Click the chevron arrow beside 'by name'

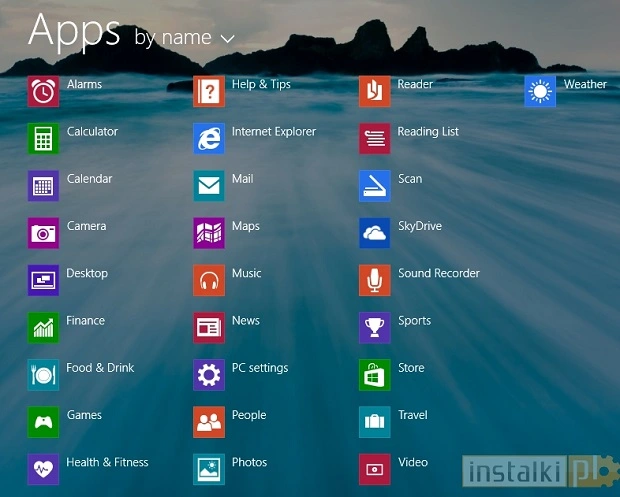click(227, 39)
